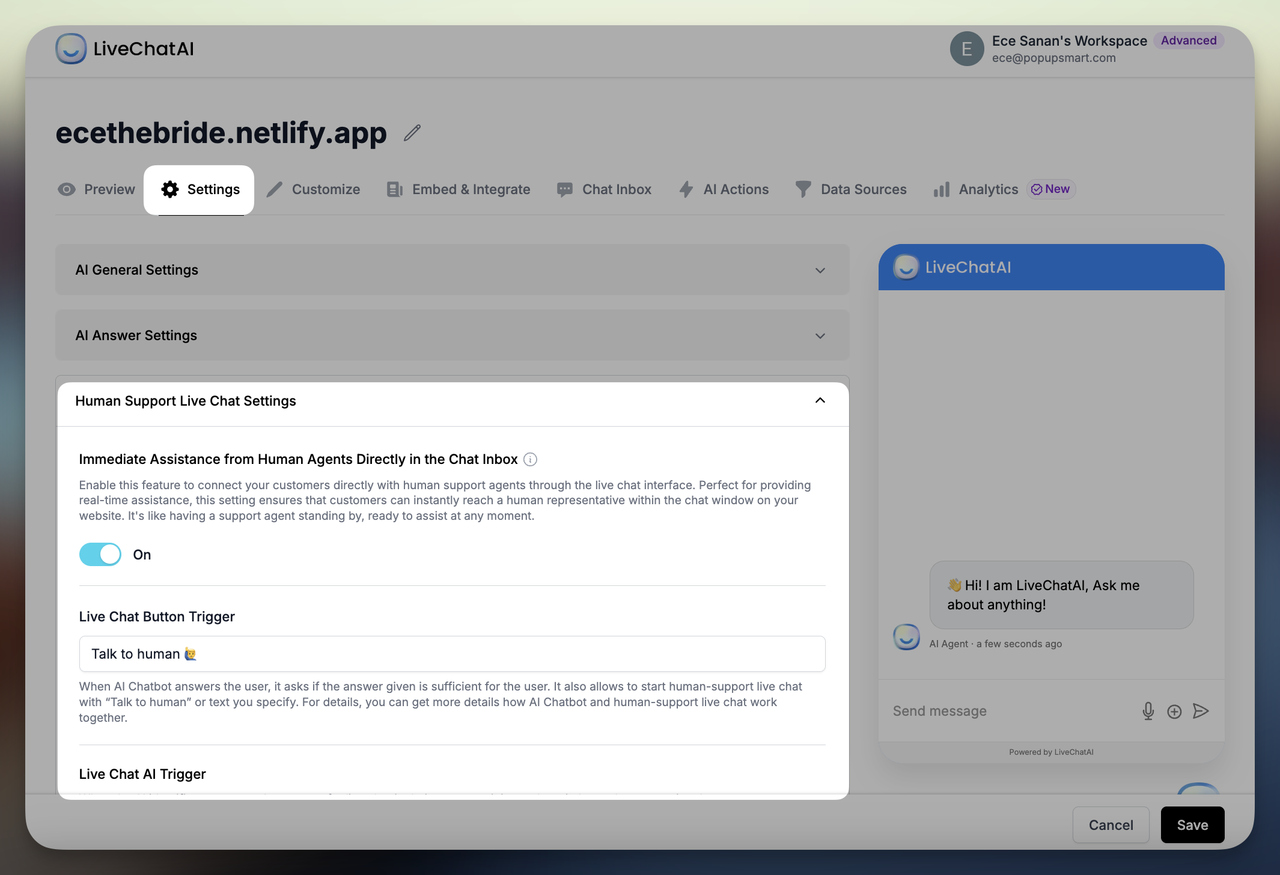Click the Send message input box
The height and width of the screenshot is (875, 1280).
coord(1010,711)
